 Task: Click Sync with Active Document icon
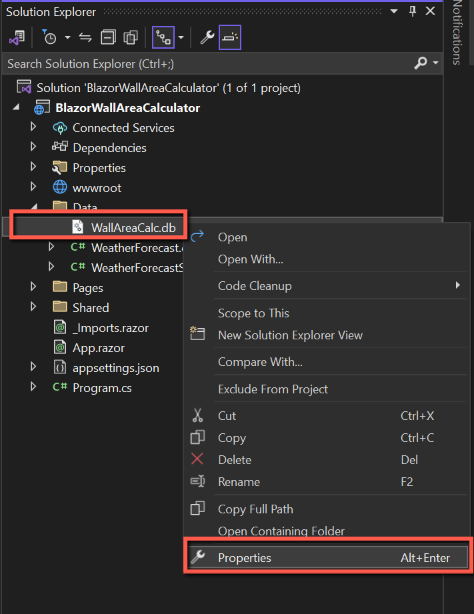85,38
